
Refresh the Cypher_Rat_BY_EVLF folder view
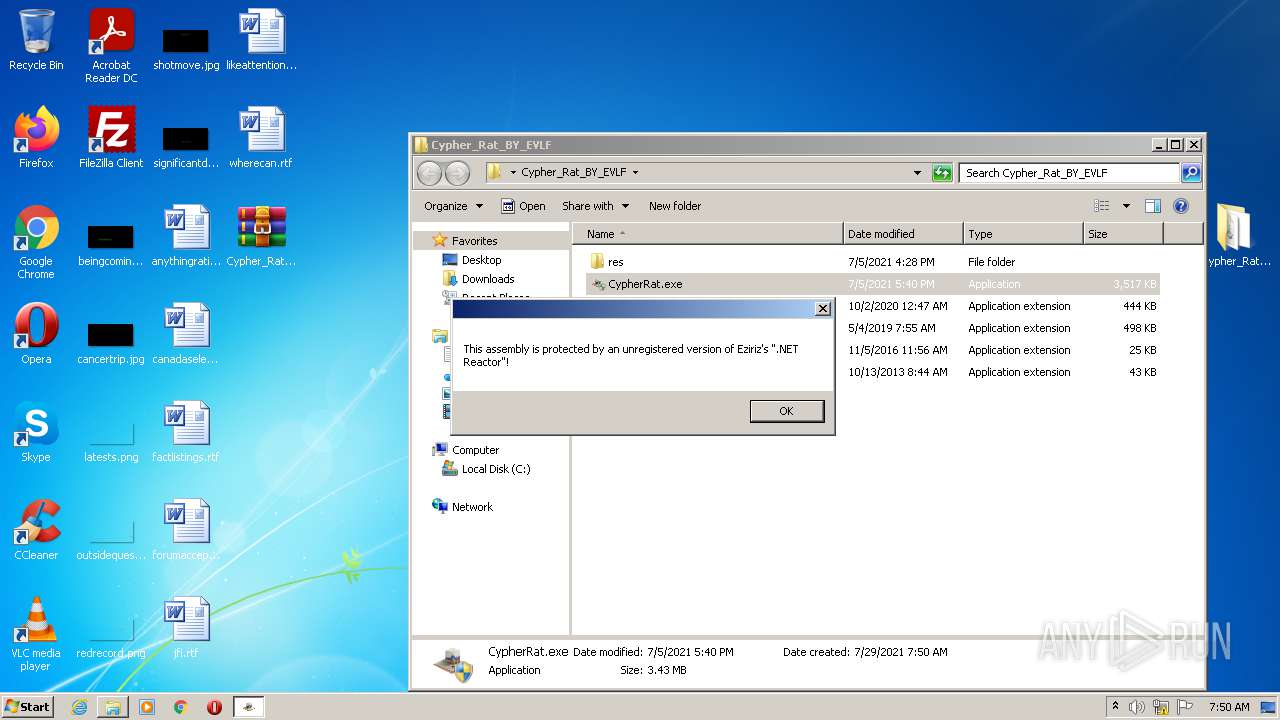tap(942, 173)
